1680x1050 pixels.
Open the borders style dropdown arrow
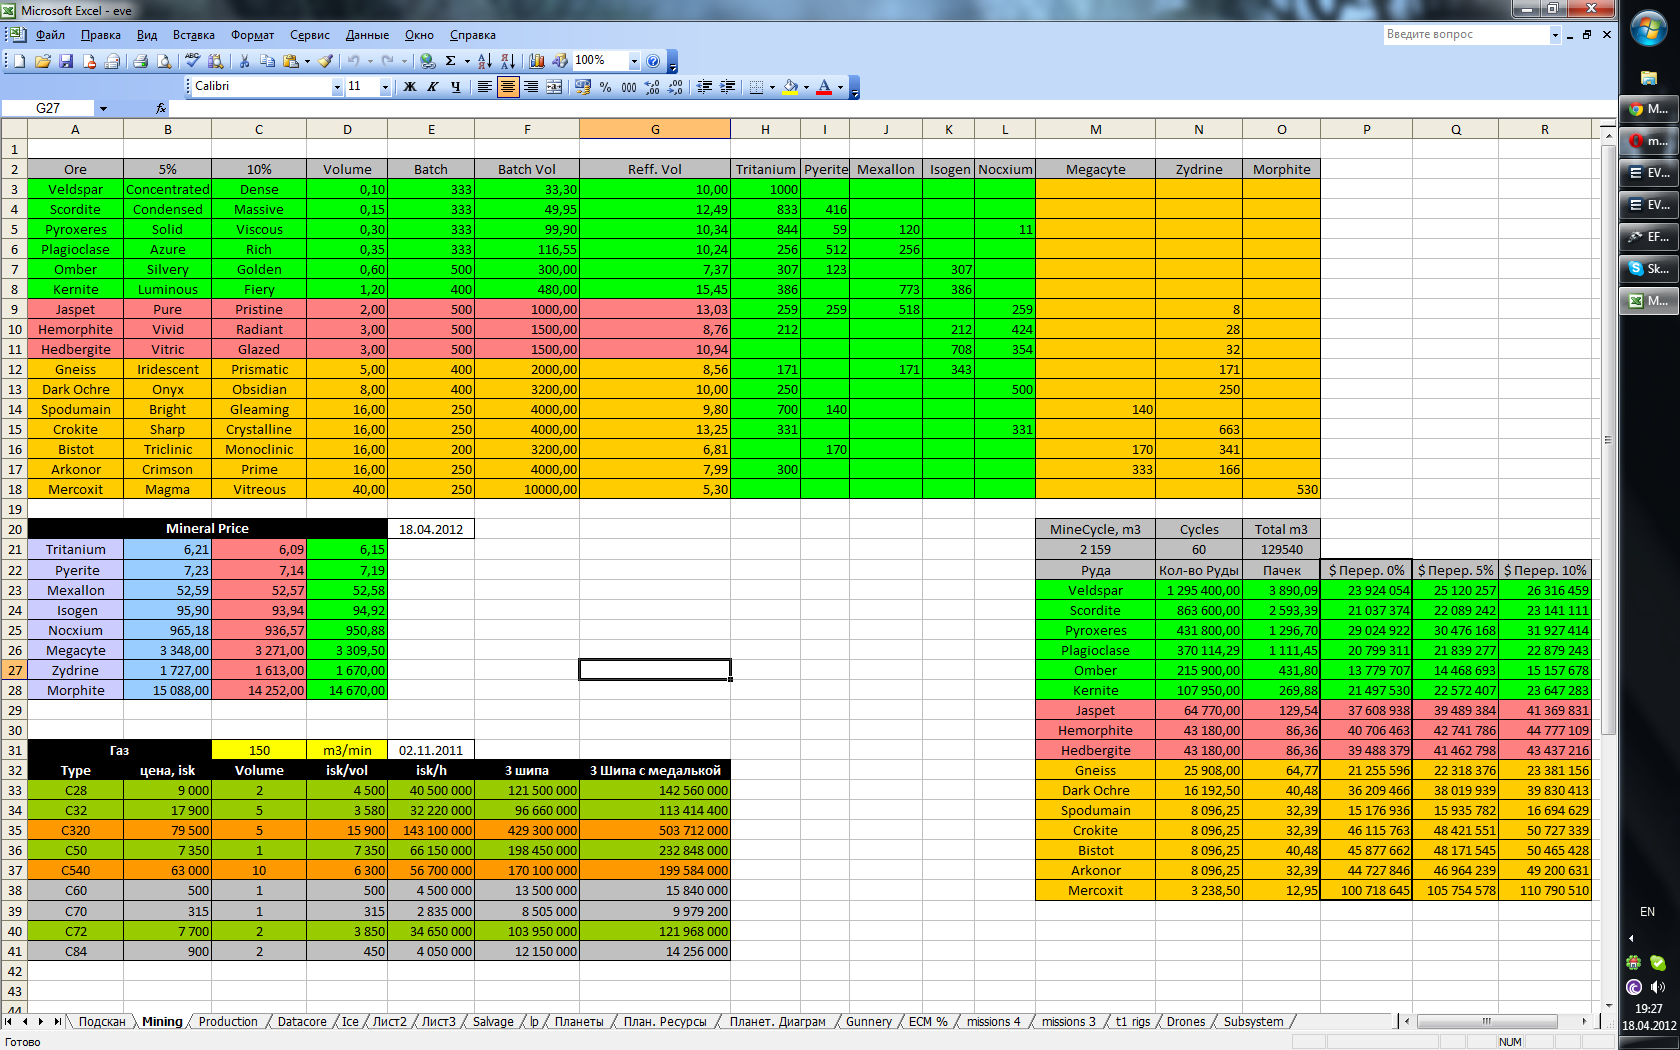772,87
